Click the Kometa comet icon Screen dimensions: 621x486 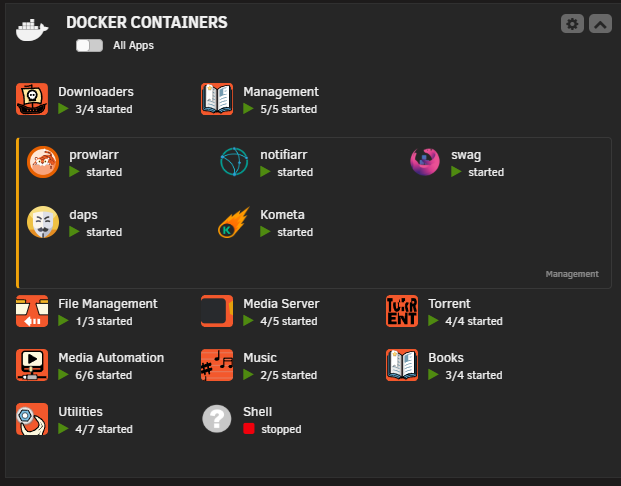(234, 222)
